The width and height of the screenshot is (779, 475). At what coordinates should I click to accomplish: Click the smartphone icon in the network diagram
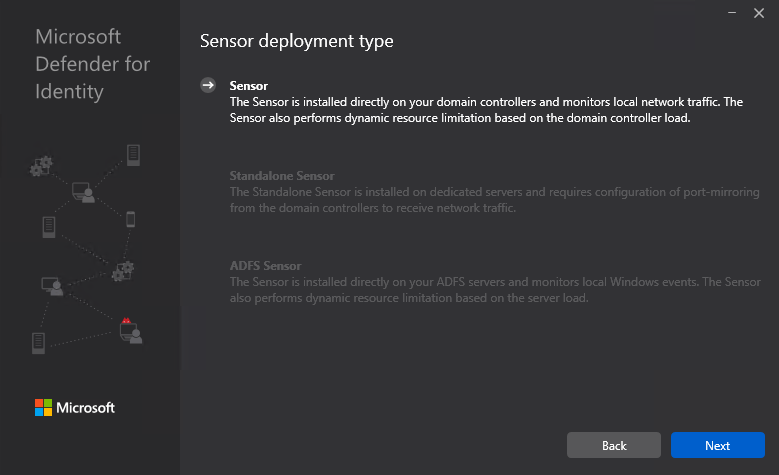click(130, 219)
